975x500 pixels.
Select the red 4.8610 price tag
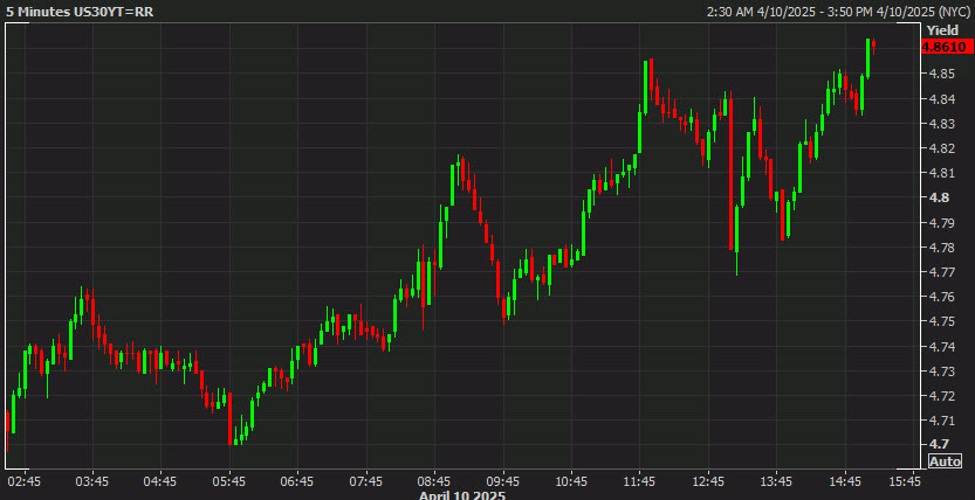[x=943, y=47]
